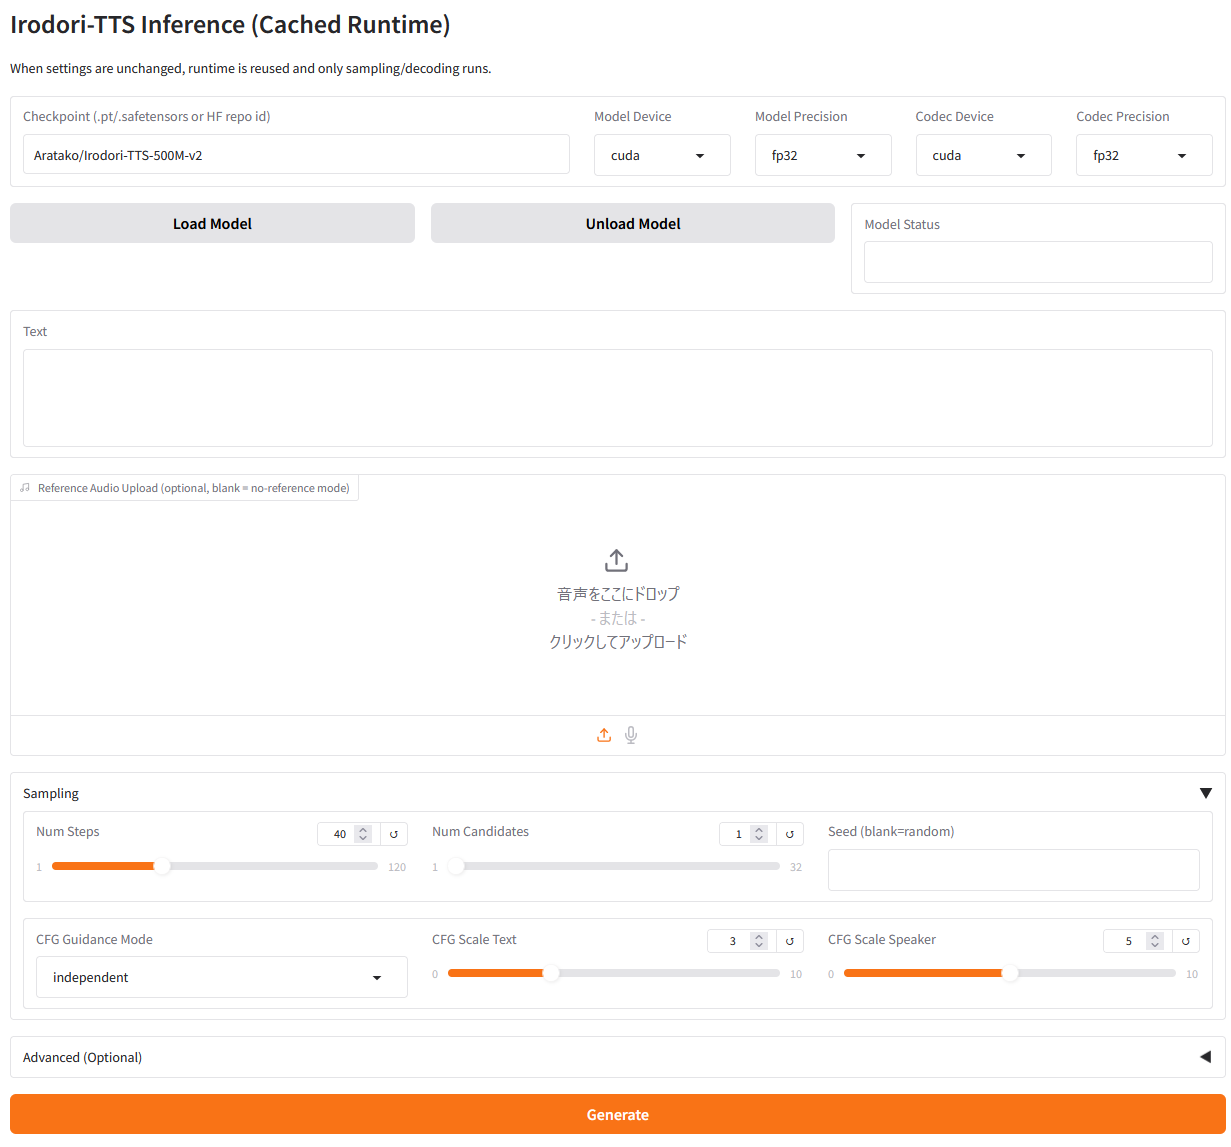
Task: Click the small orange upload icon
Action: [x=604, y=735]
